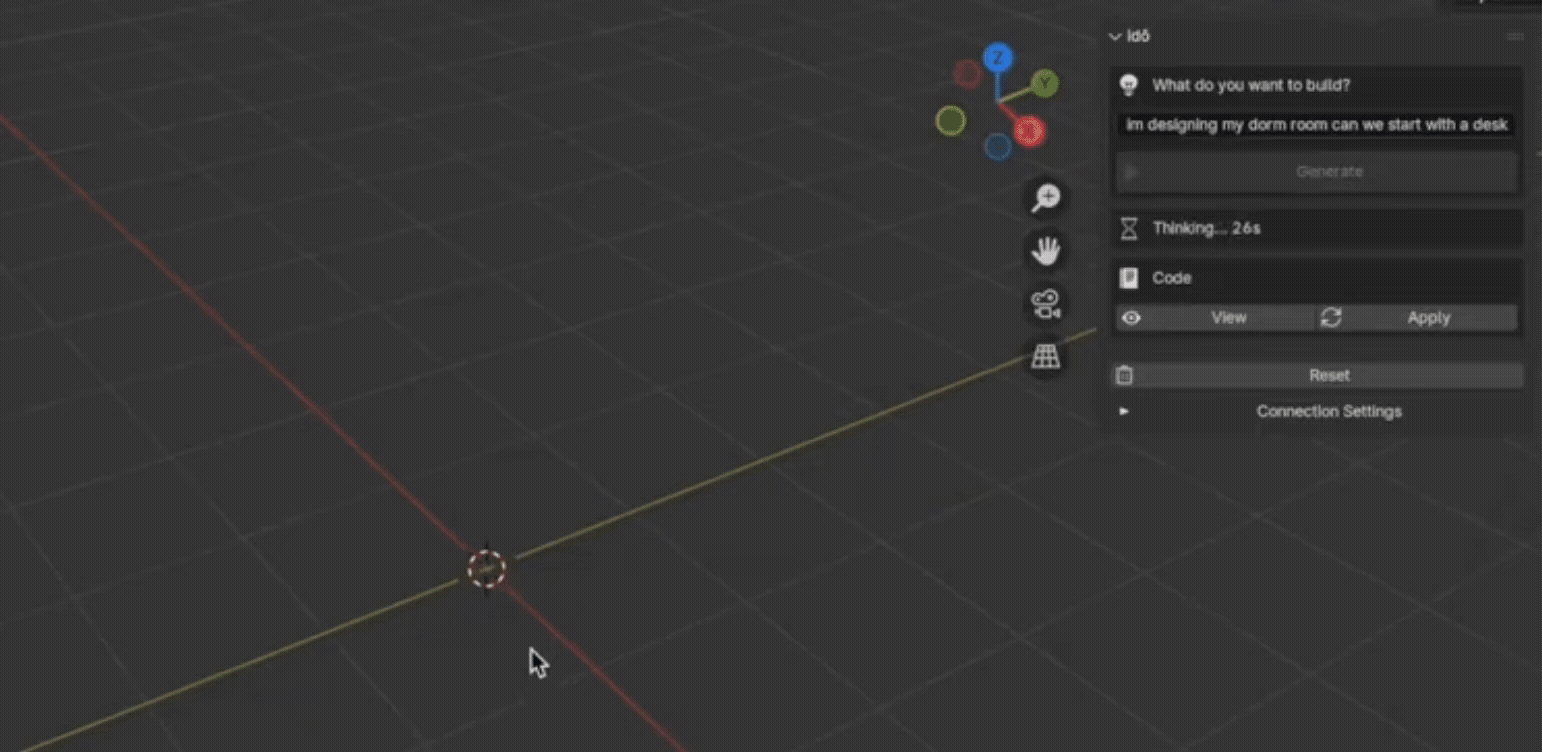Image resolution: width=1542 pixels, height=752 pixels.
Task: Click the unlabeled dark blue negative Z gizmo circle
Action: click(998, 147)
